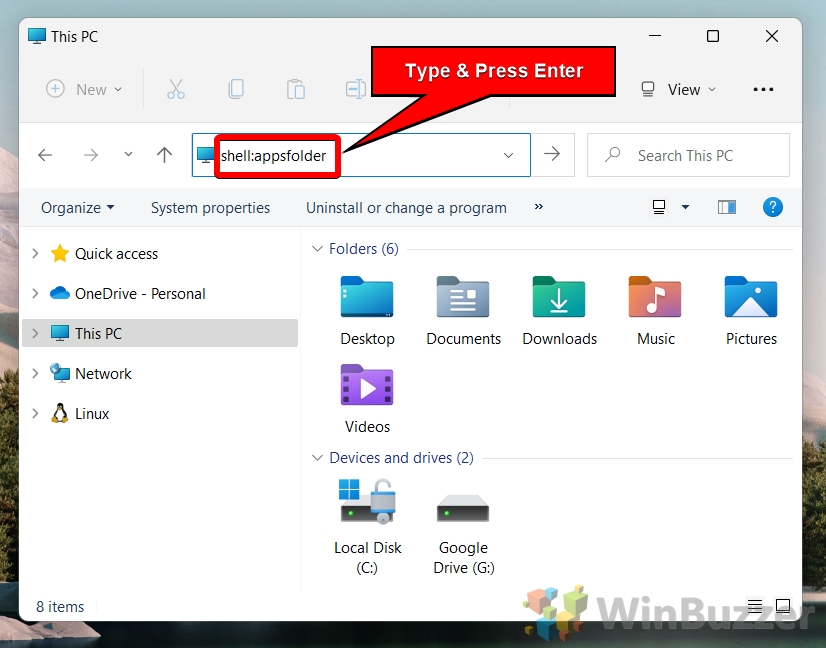Screen dimensions: 826x648
Task: Collapse the Folders (6) group
Action: click(x=317, y=248)
